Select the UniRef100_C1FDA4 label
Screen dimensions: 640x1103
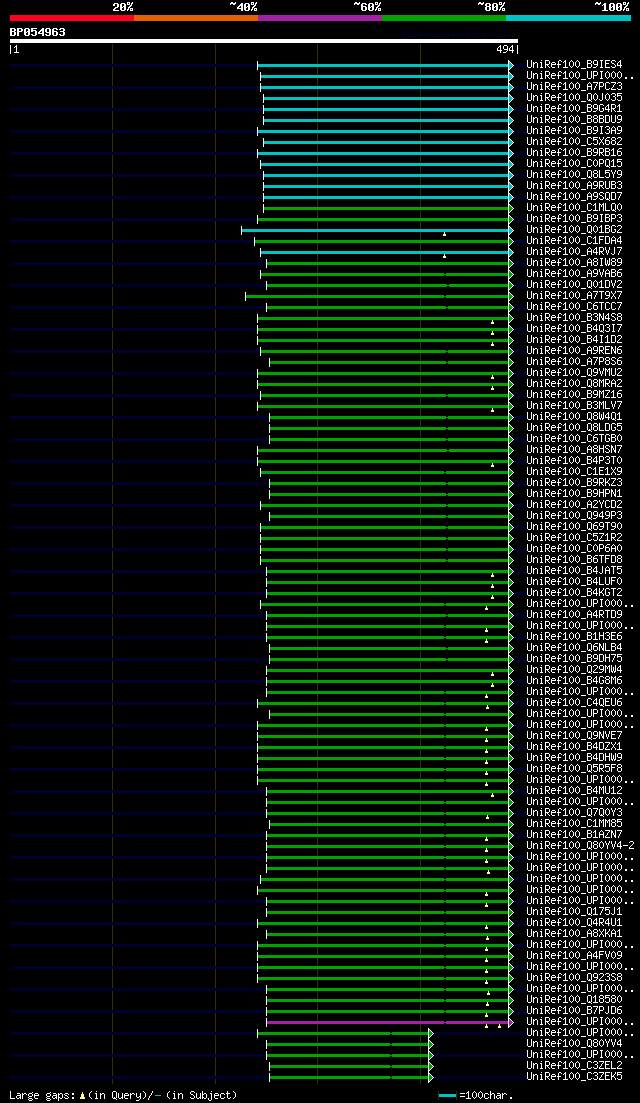coord(574,241)
